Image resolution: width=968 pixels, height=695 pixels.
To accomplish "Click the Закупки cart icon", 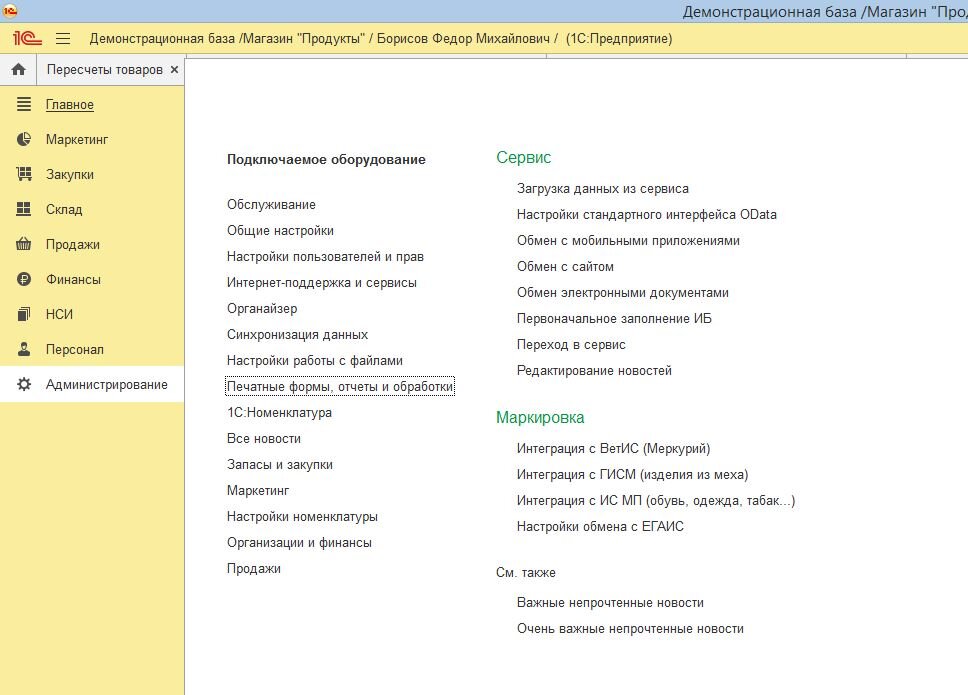I will [x=23, y=174].
